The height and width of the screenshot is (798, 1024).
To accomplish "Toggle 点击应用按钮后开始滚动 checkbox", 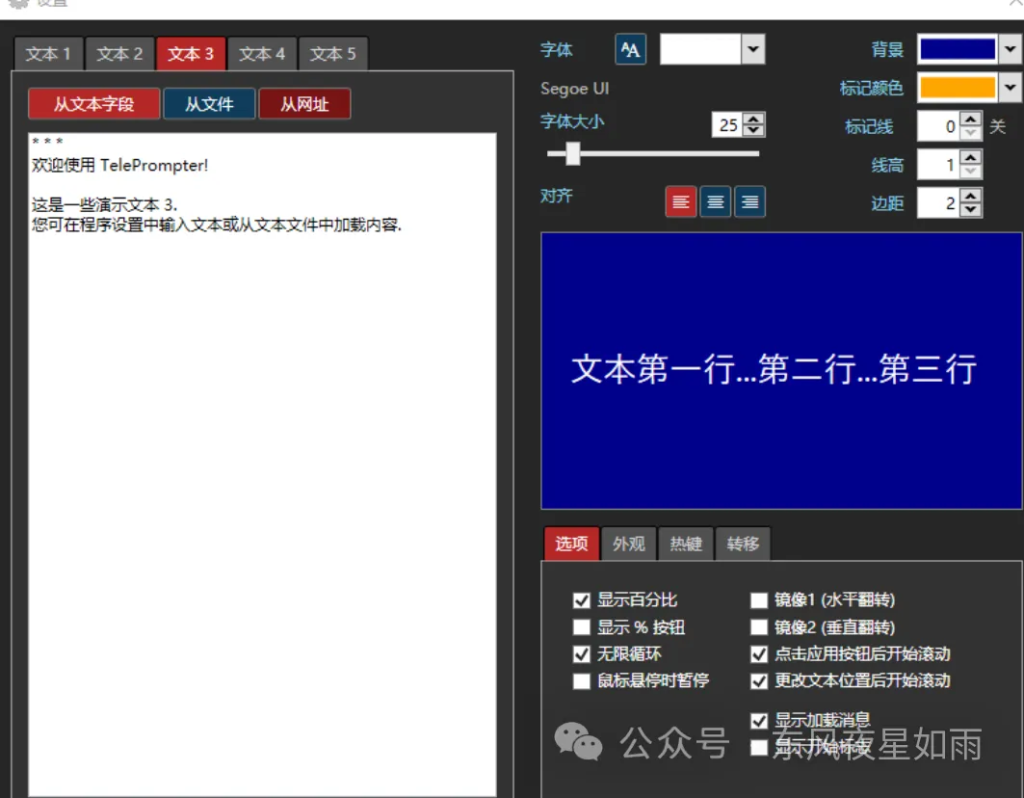I will pos(759,654).
